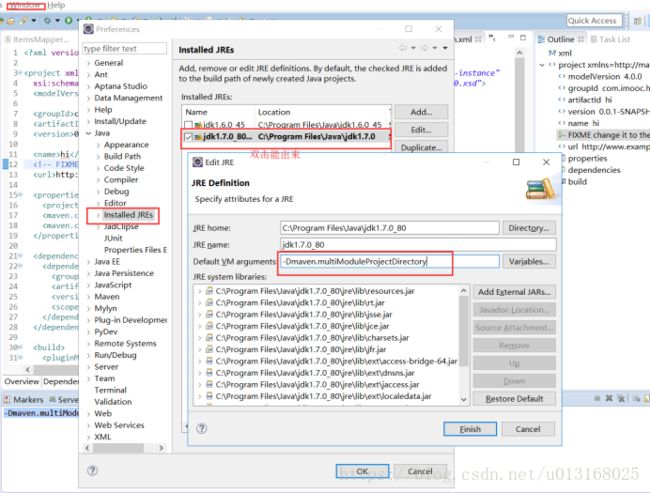Click Cancel in Edit JRE dialog
The height and width of the screenshot is (493, 650).
[528, 429]
